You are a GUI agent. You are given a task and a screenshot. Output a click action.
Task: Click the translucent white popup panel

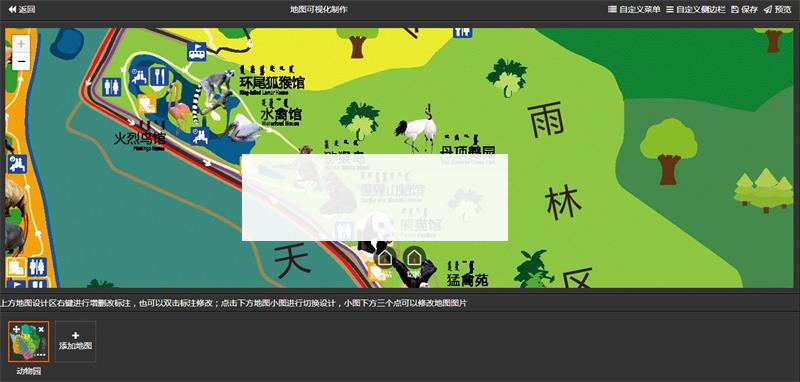pyautogui.click(x=375, y=197)
